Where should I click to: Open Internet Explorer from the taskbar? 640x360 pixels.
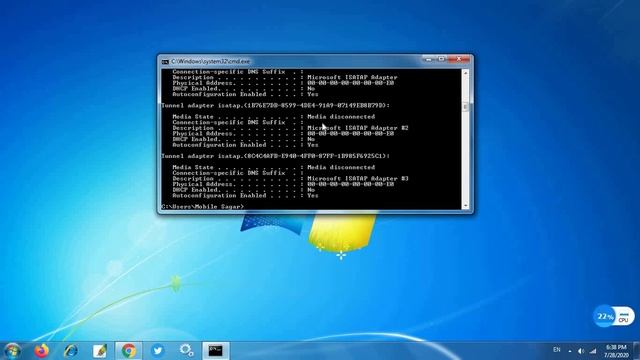71,351
